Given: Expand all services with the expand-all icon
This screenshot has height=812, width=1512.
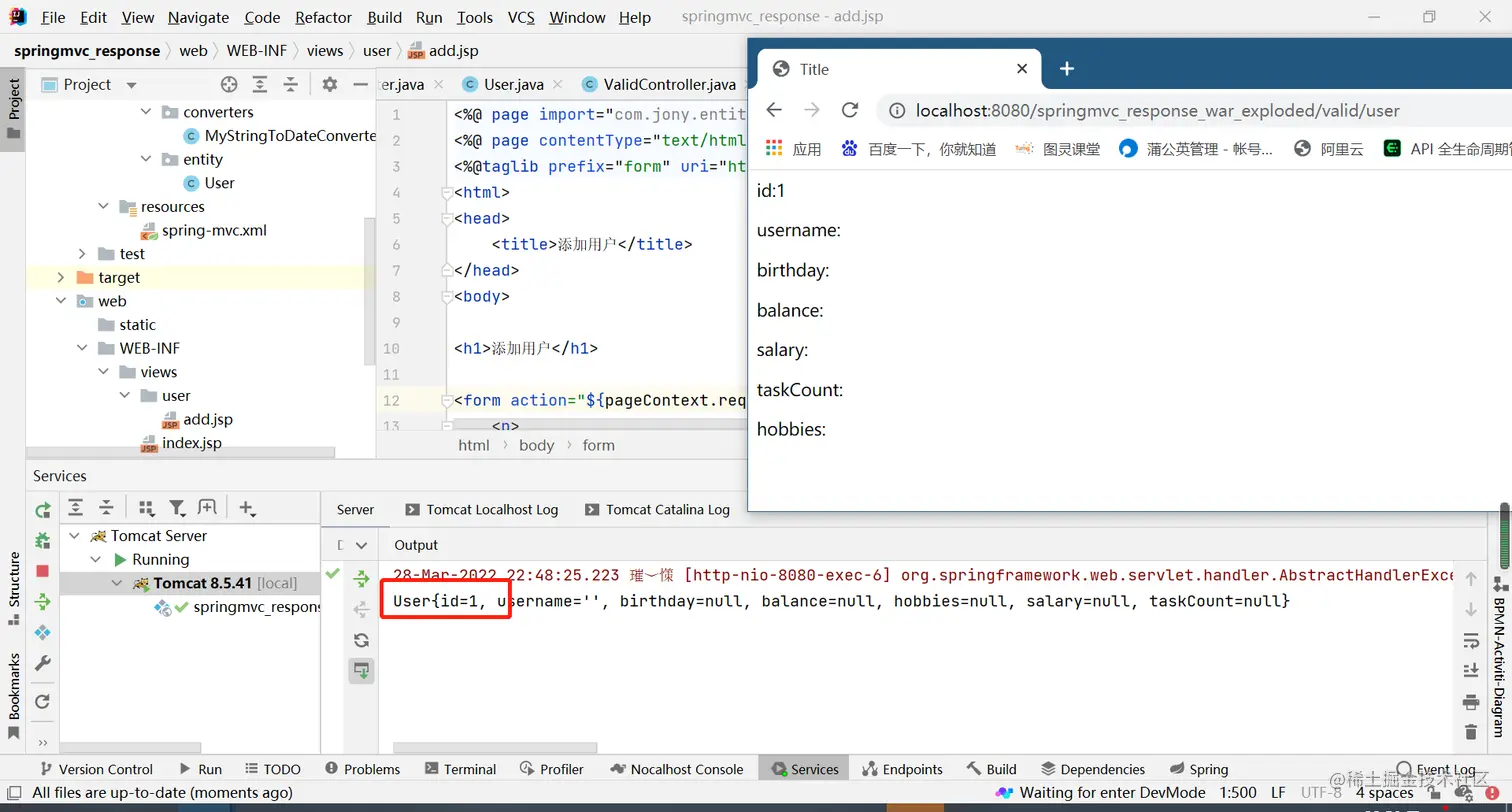Looking at the screenshot, I should [76, 508].
